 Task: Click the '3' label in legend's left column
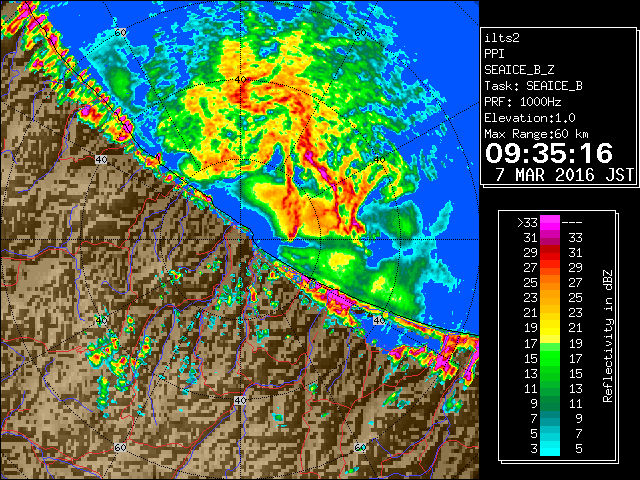pyautogui.click(x=534, y=449)
